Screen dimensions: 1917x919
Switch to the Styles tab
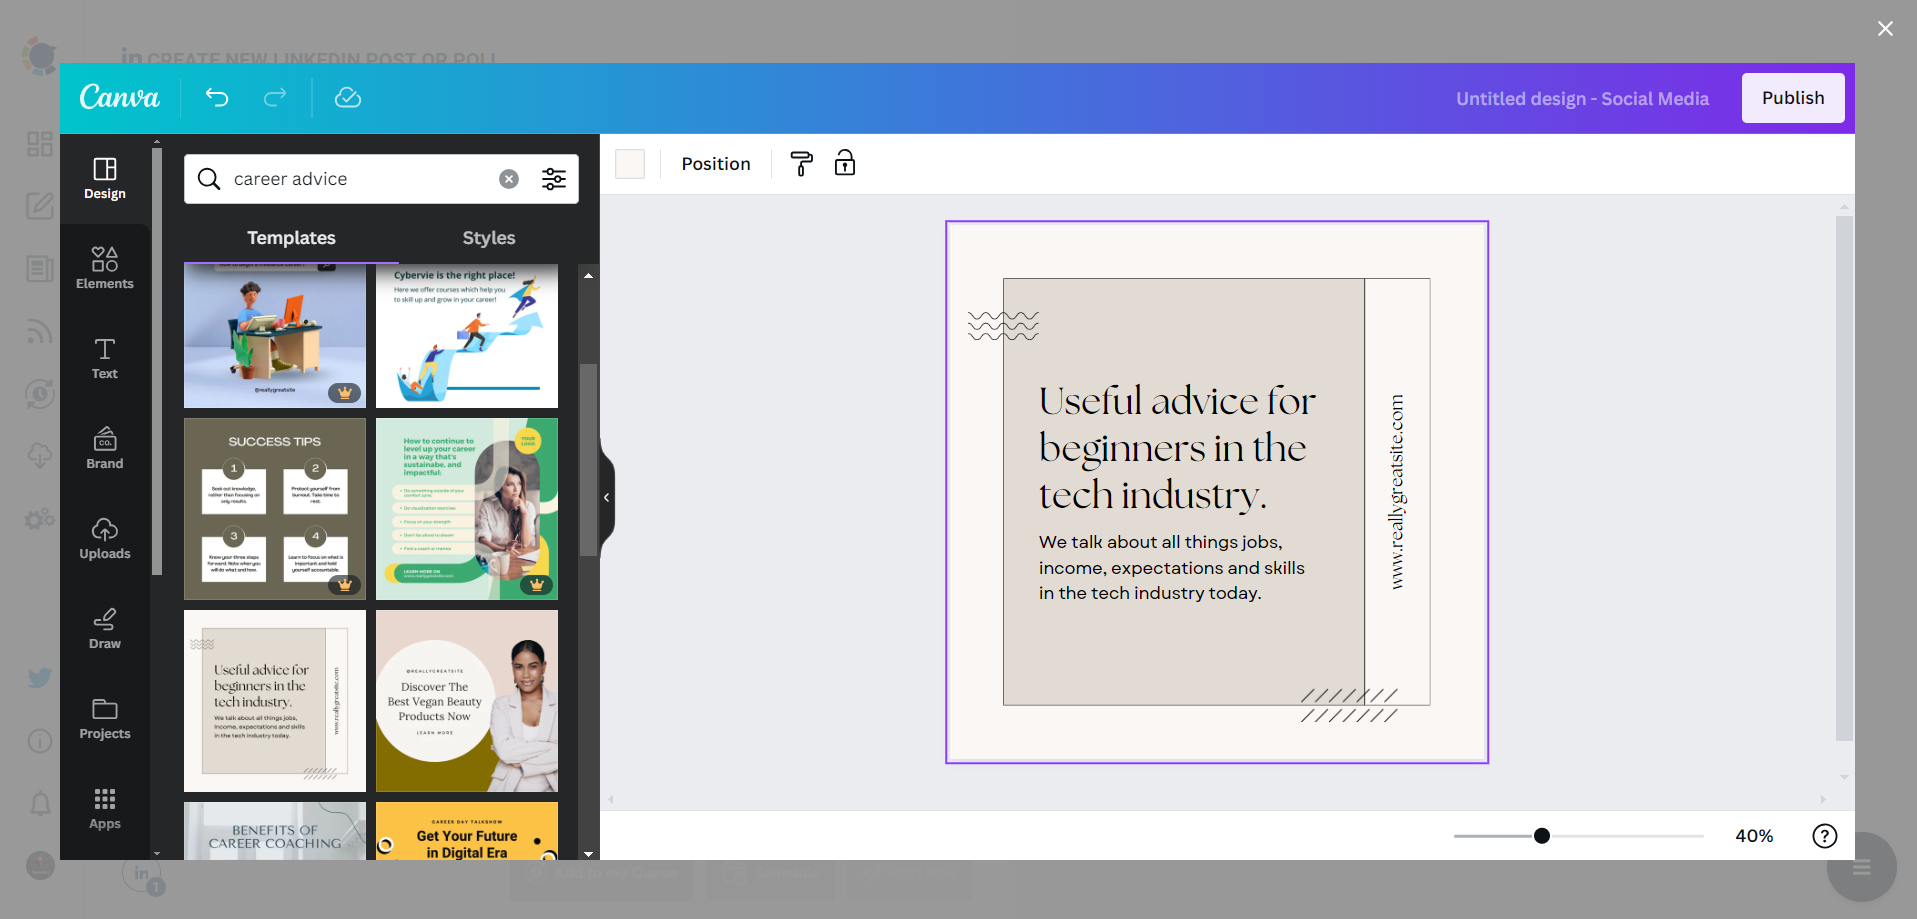pyautogui.click(x=488, y=238)
